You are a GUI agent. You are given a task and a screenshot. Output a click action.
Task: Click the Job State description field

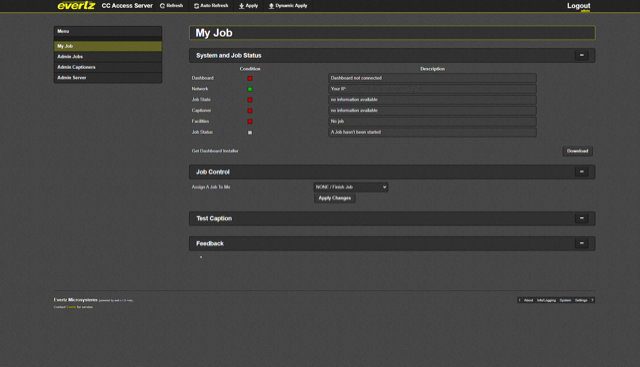tap(432, 100)
